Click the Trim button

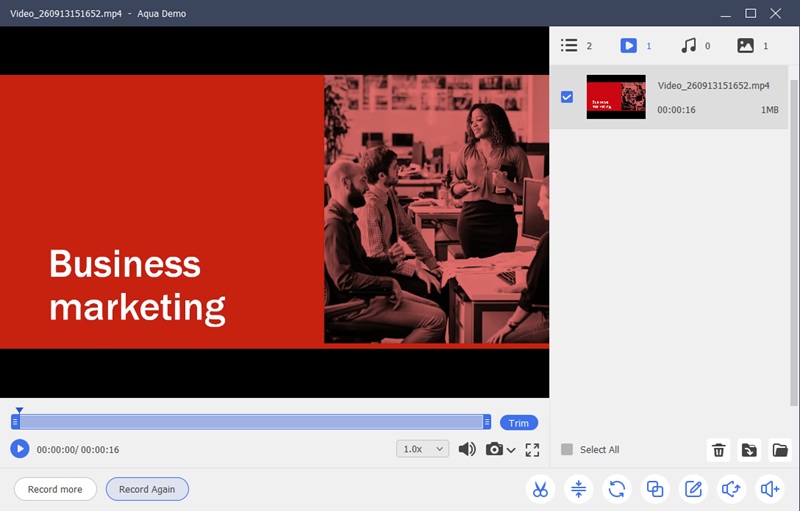tap(518, 423)
